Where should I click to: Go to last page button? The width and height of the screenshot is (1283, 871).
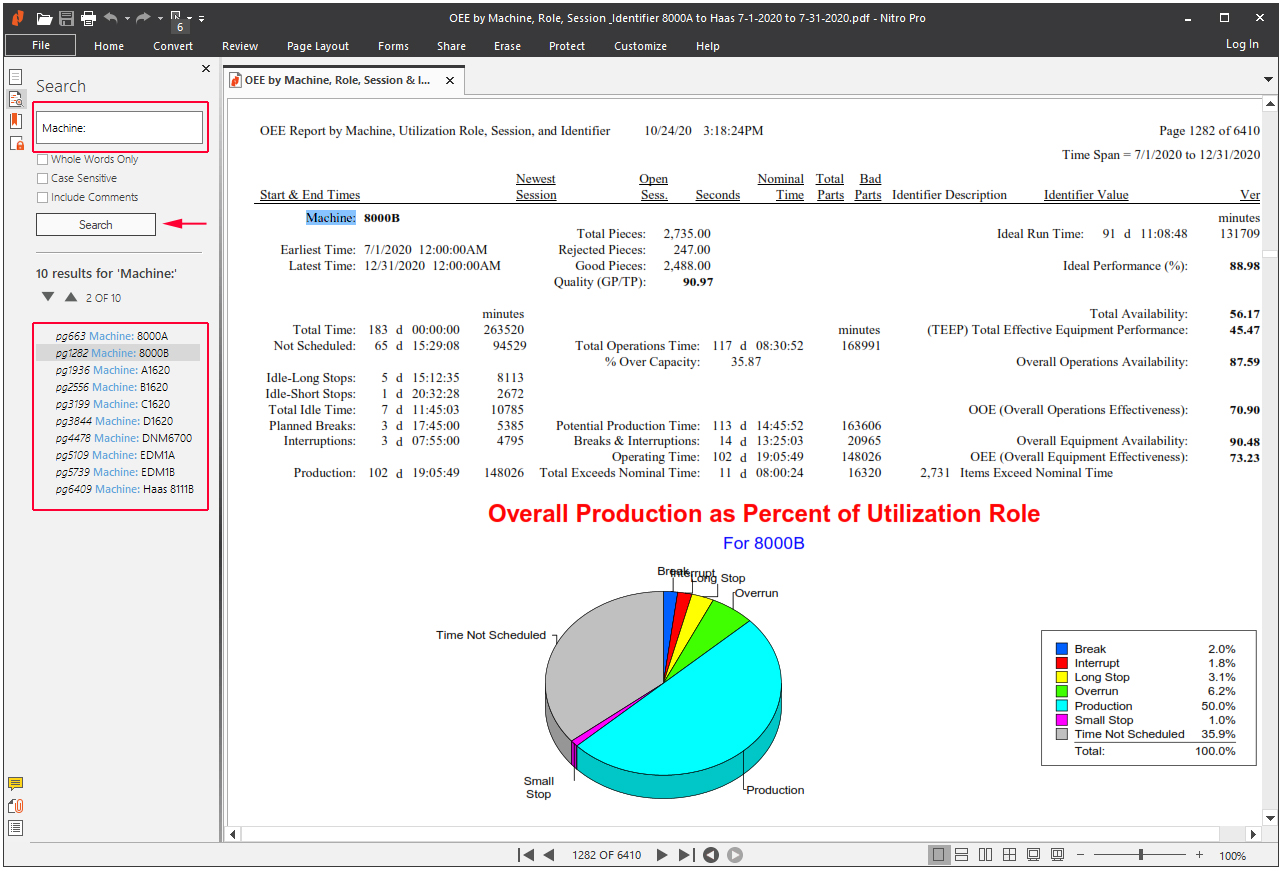point(686,855)
